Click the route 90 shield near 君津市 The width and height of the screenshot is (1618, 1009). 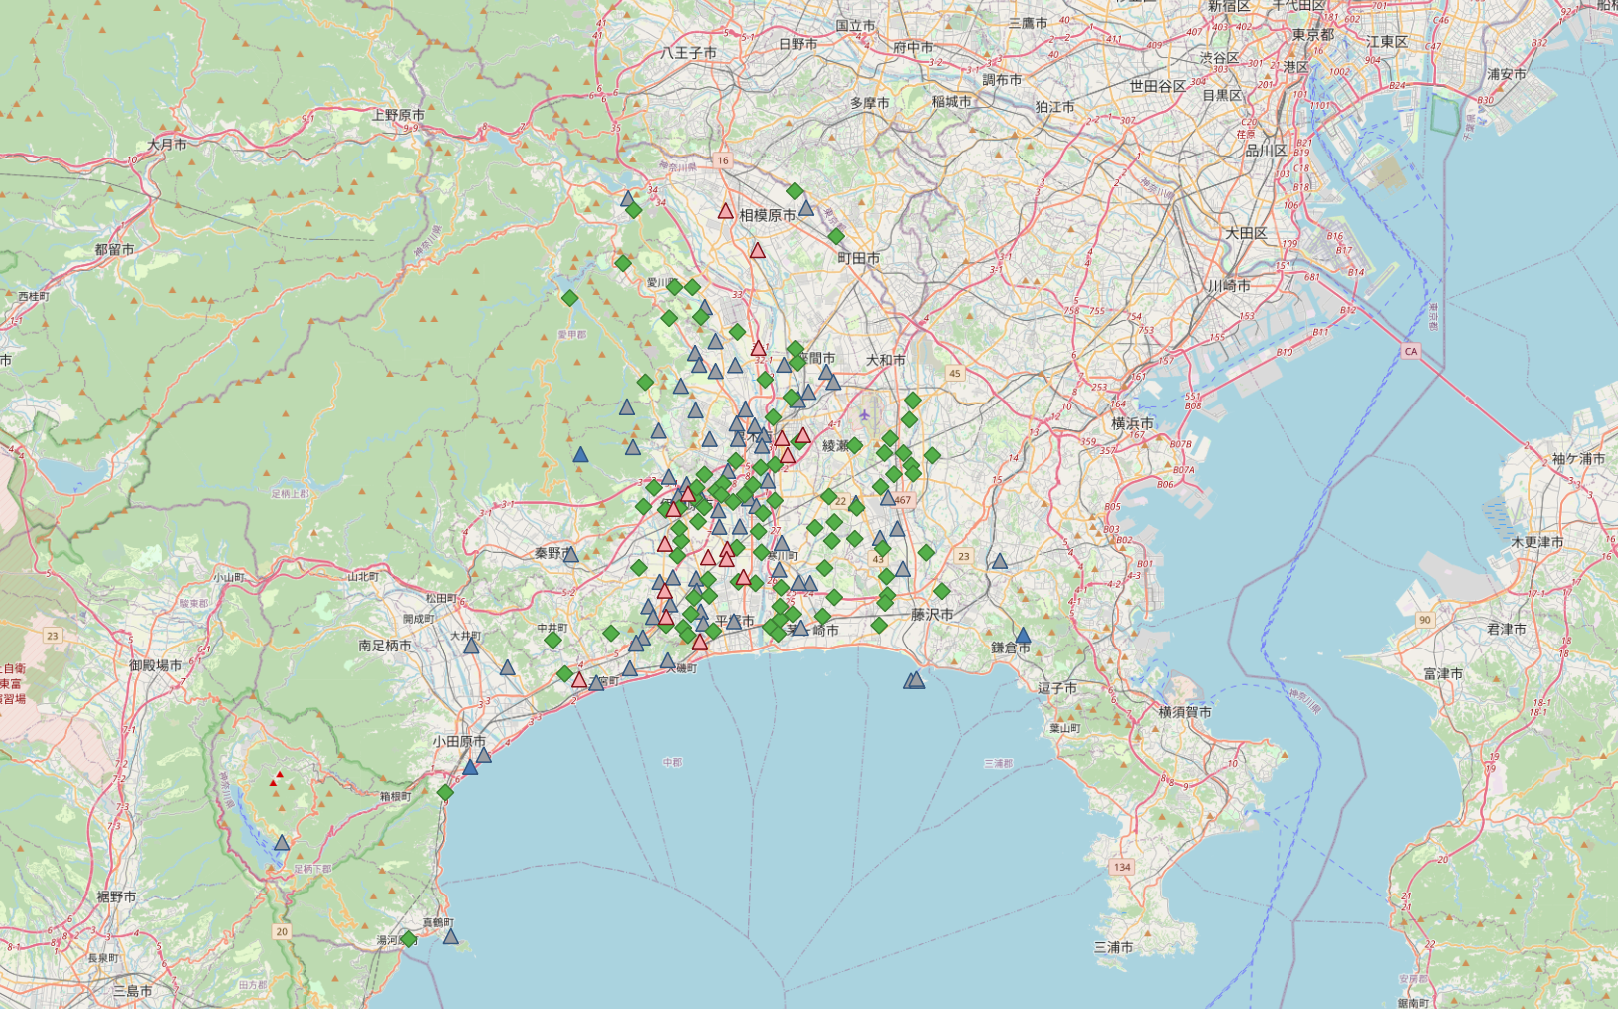[1425, 620]
